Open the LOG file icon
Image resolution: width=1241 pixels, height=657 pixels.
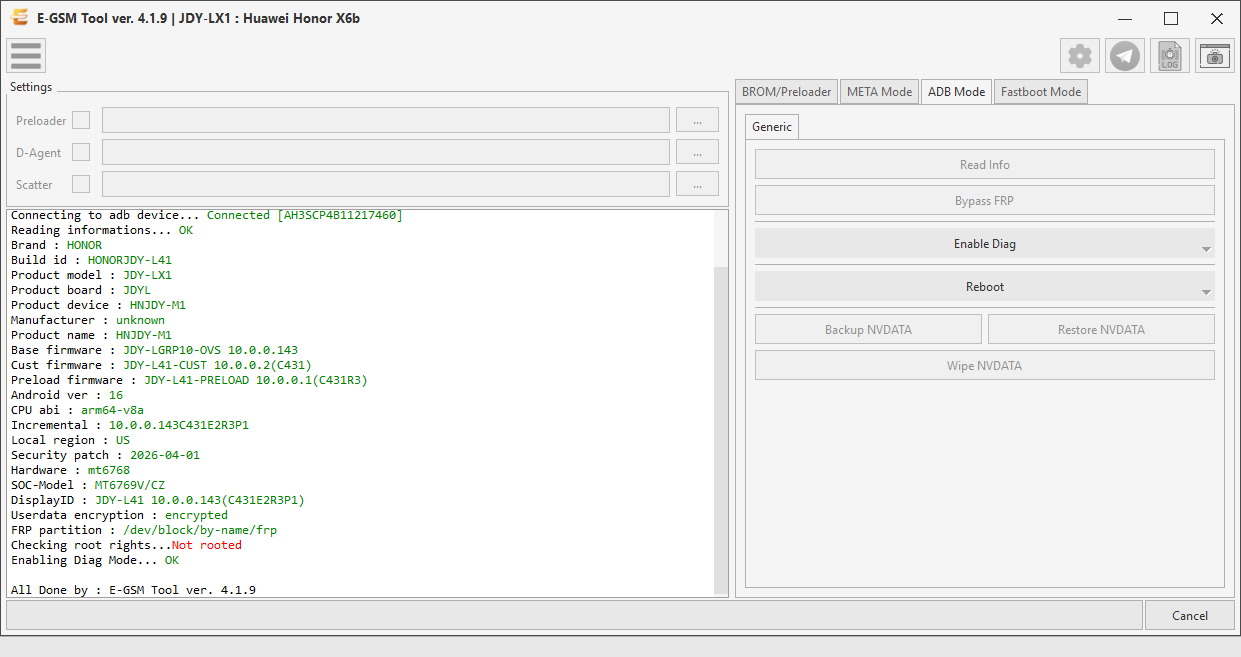1170,56
